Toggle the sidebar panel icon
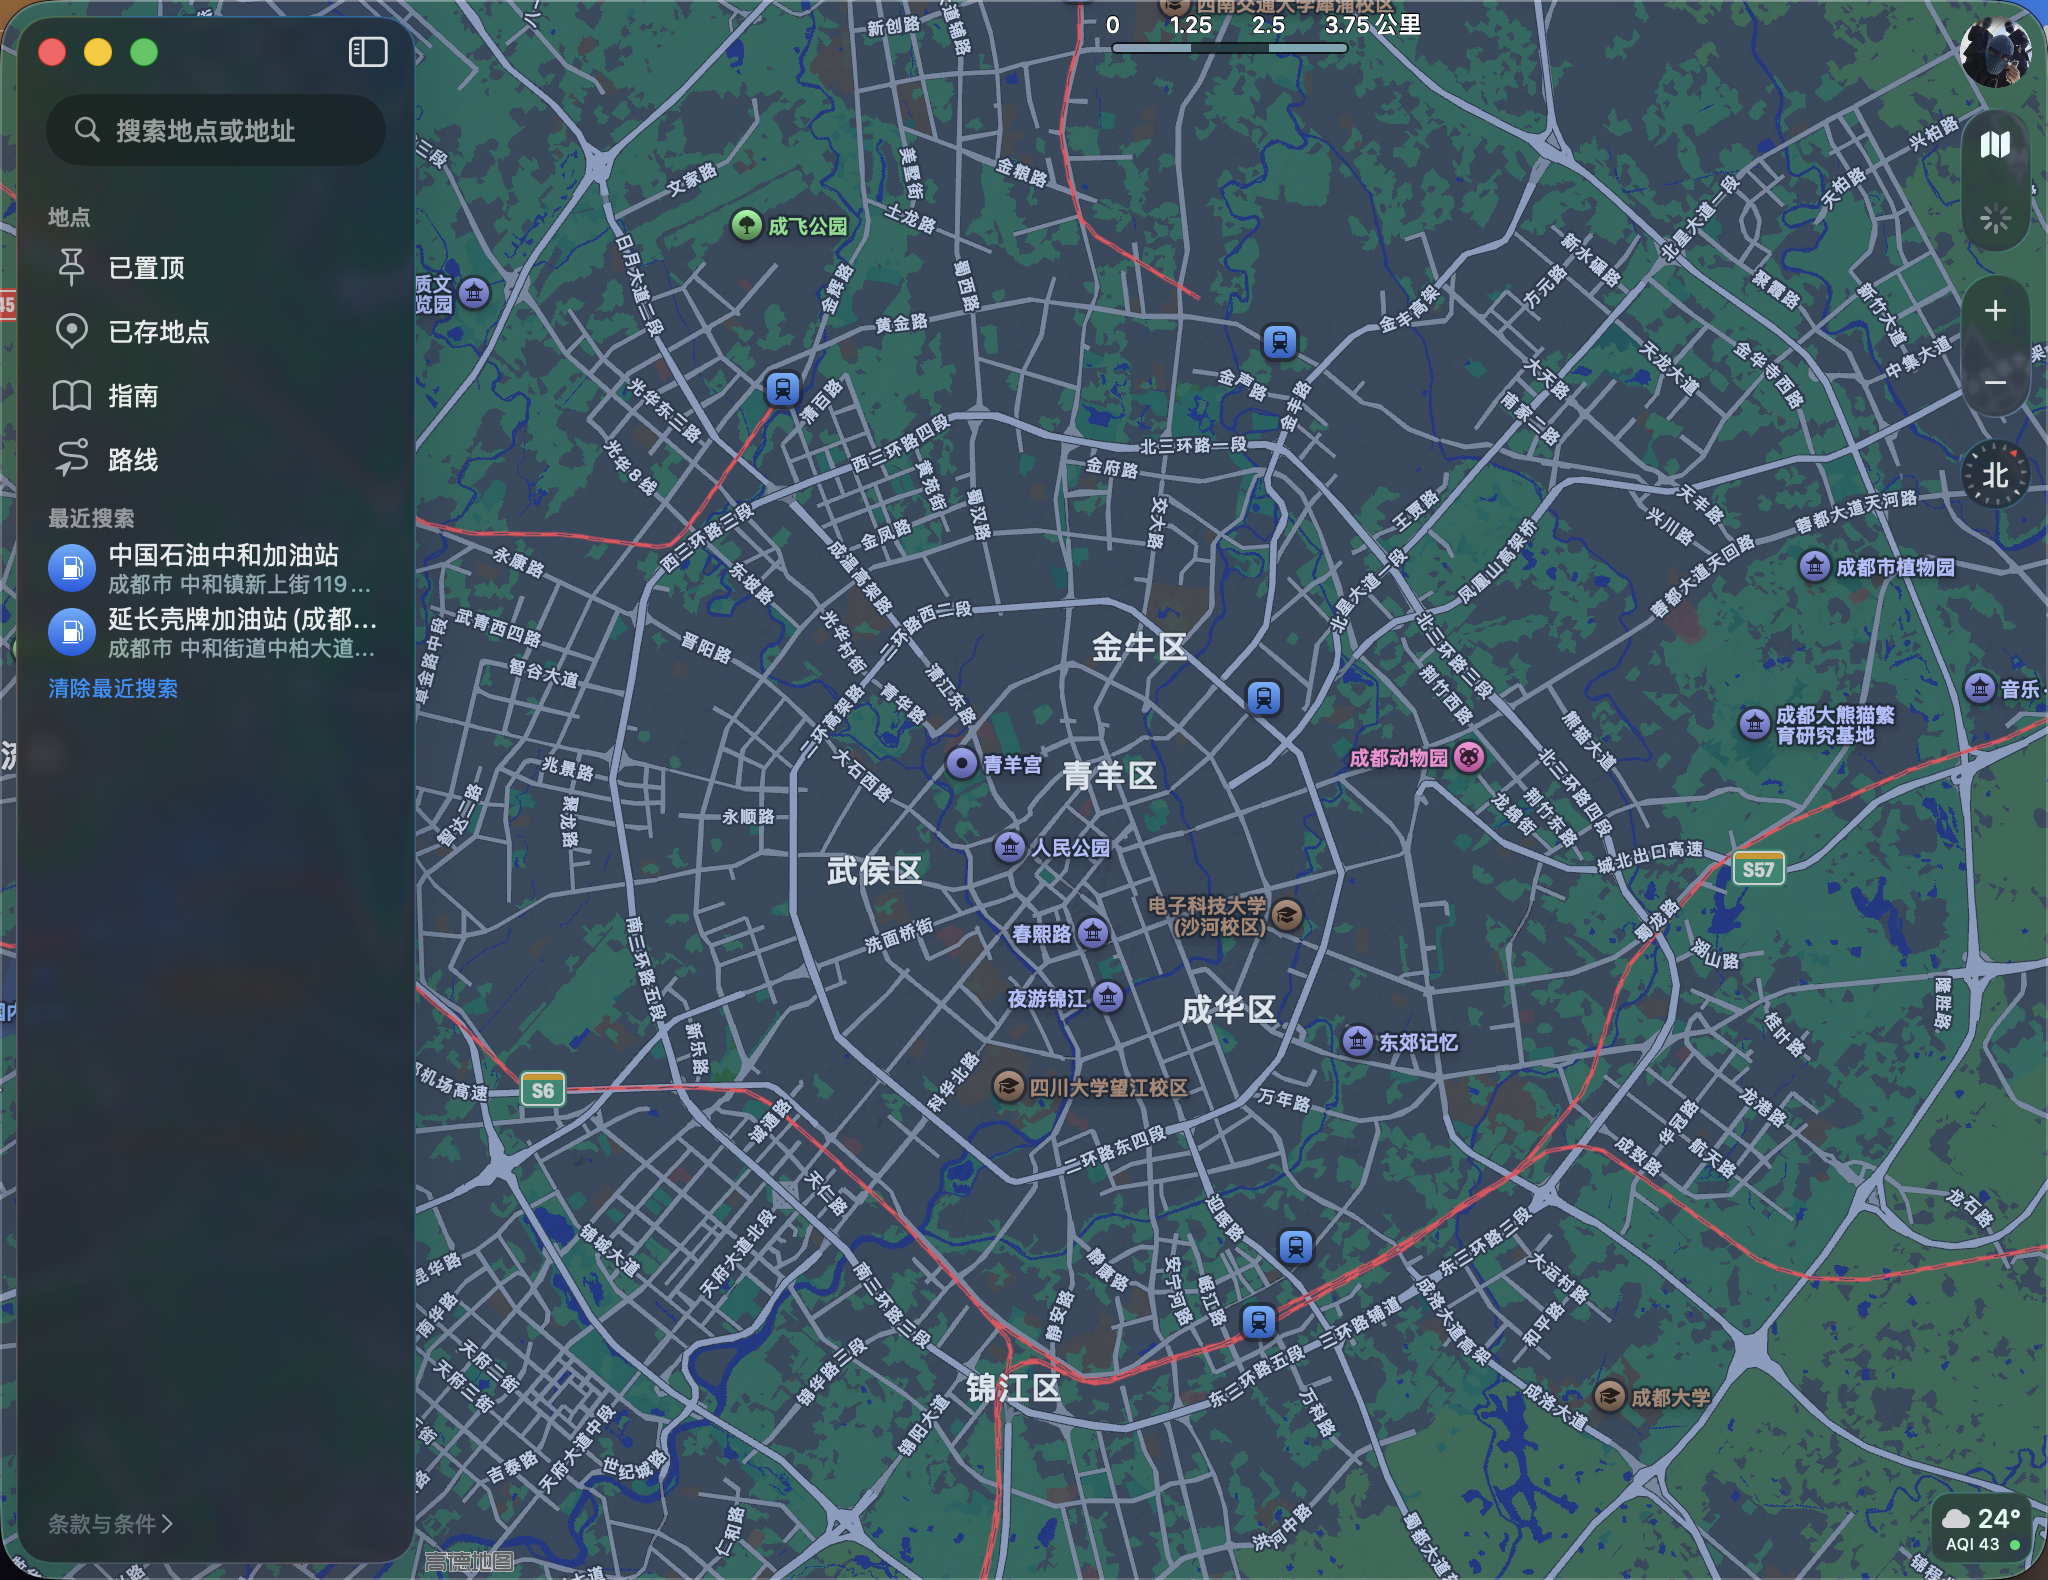Image resolution: width=2048 pixels, height=1580 pixels. pyautogui.click(x=367, y=52)
